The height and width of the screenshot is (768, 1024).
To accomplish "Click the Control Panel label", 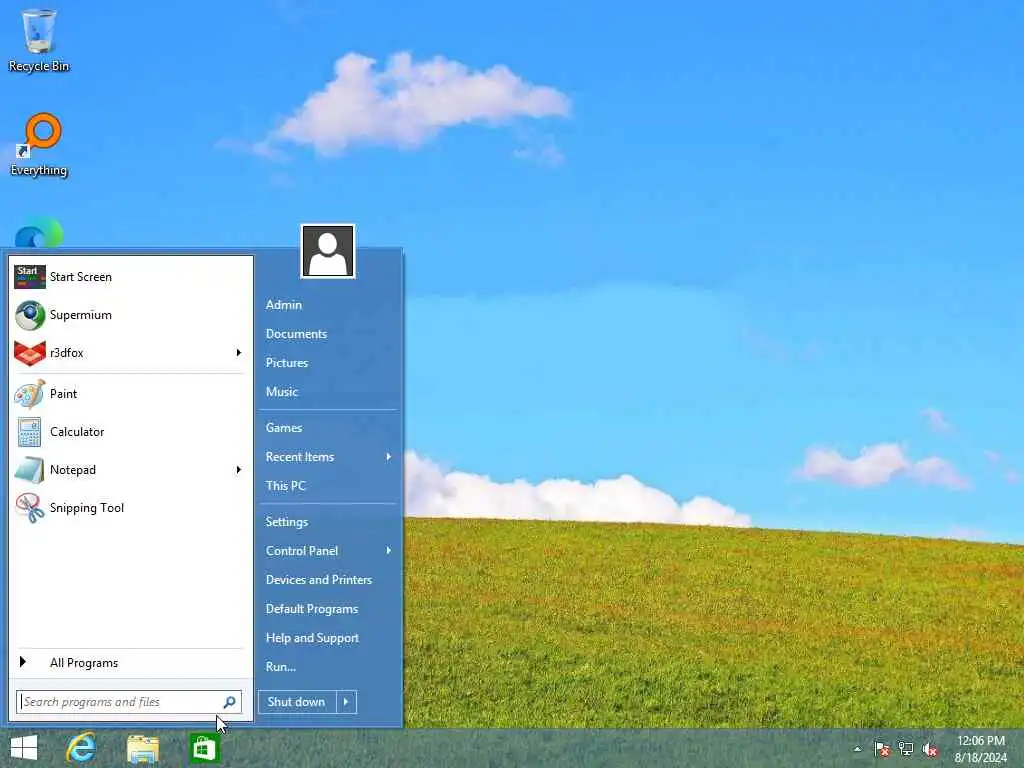I will 302,551.
